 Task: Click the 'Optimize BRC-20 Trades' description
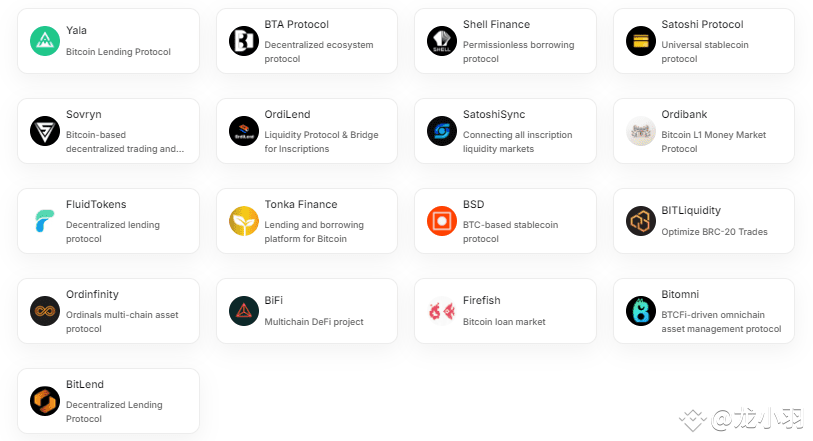point(714,232)
